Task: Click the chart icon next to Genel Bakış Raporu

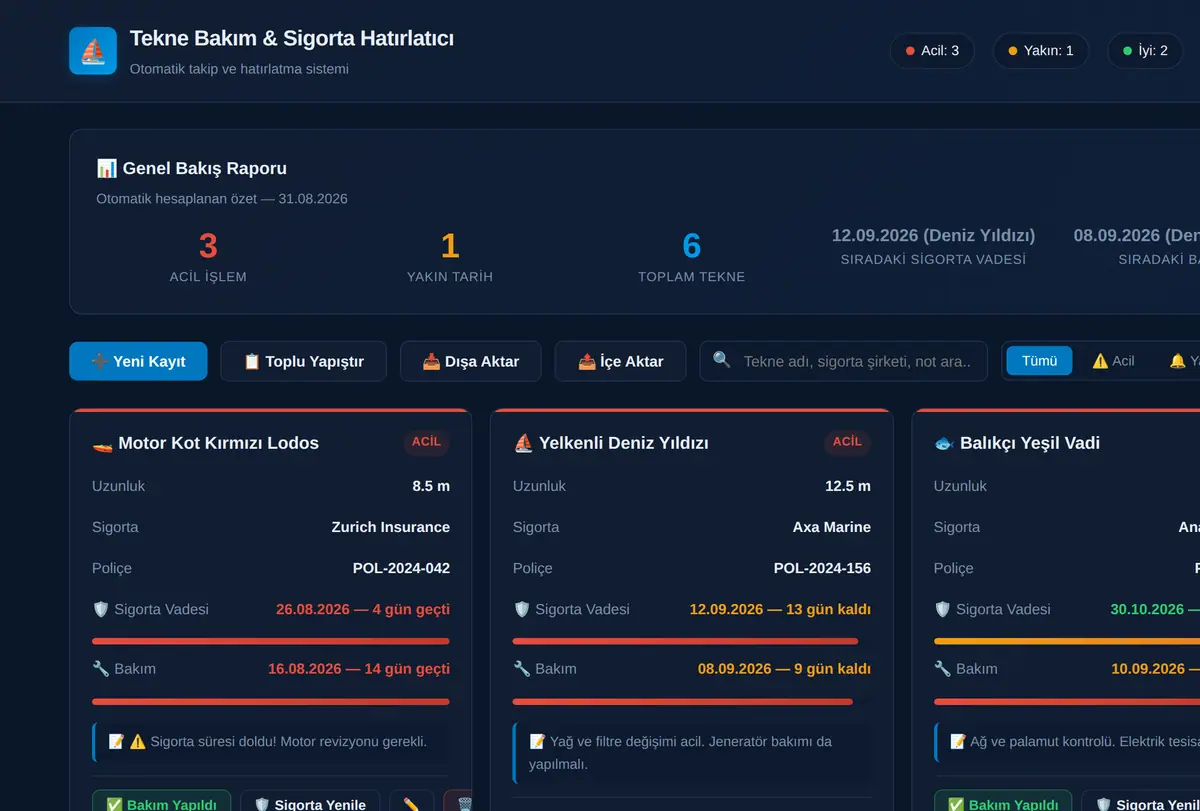Action: pyautogui.click(x=106, y=168)
